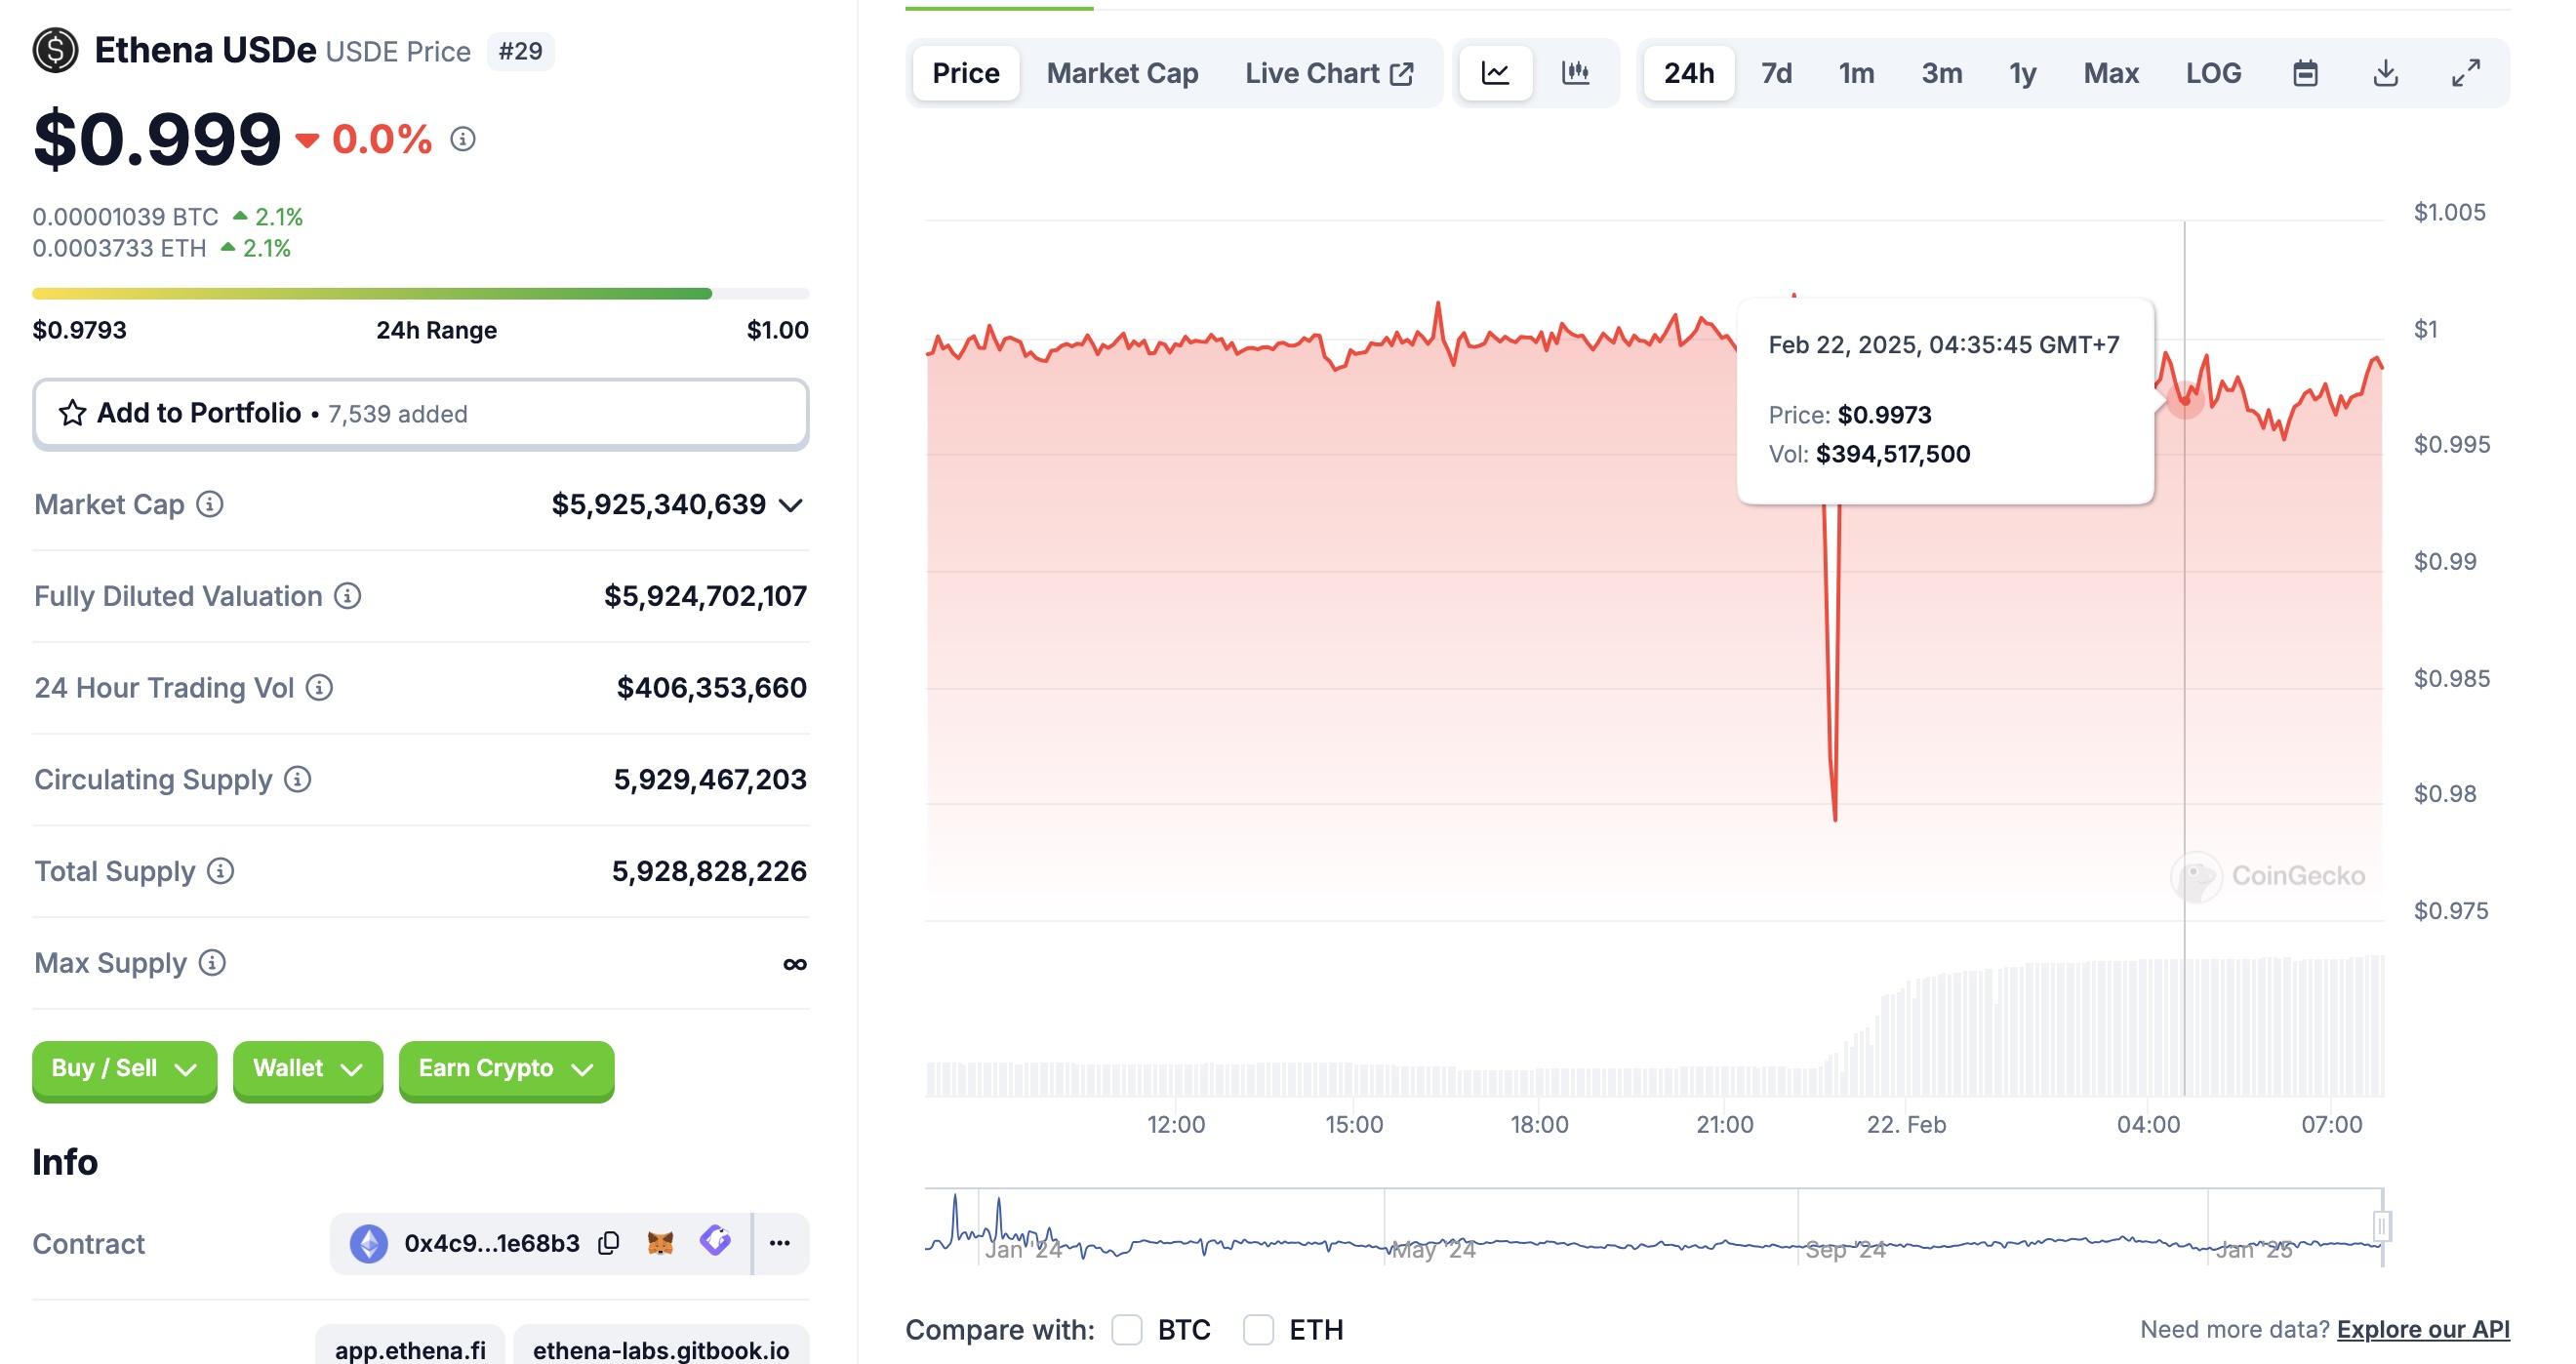Show Market Cap info icon

(209, 504)
